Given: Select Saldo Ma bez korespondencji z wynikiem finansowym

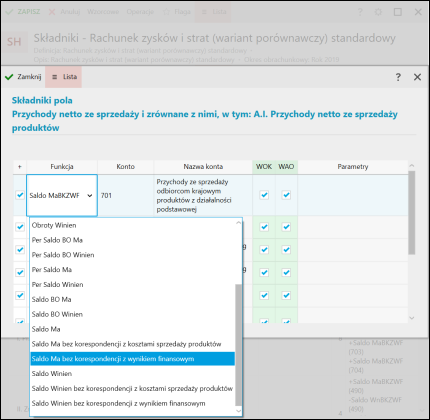Looking at the screenshot, I should click(x=133, y=359).
